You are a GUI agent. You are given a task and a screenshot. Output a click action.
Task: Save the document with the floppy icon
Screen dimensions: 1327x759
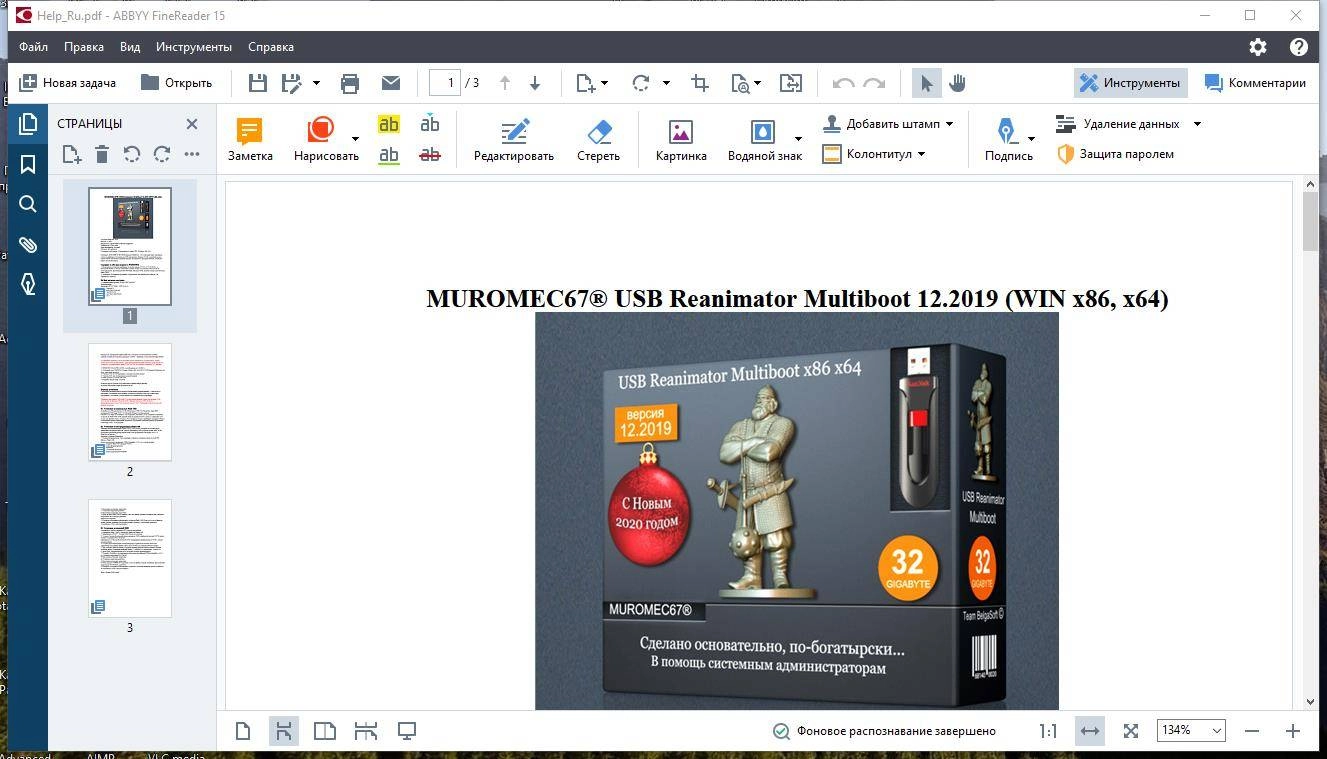pos(258,83)
